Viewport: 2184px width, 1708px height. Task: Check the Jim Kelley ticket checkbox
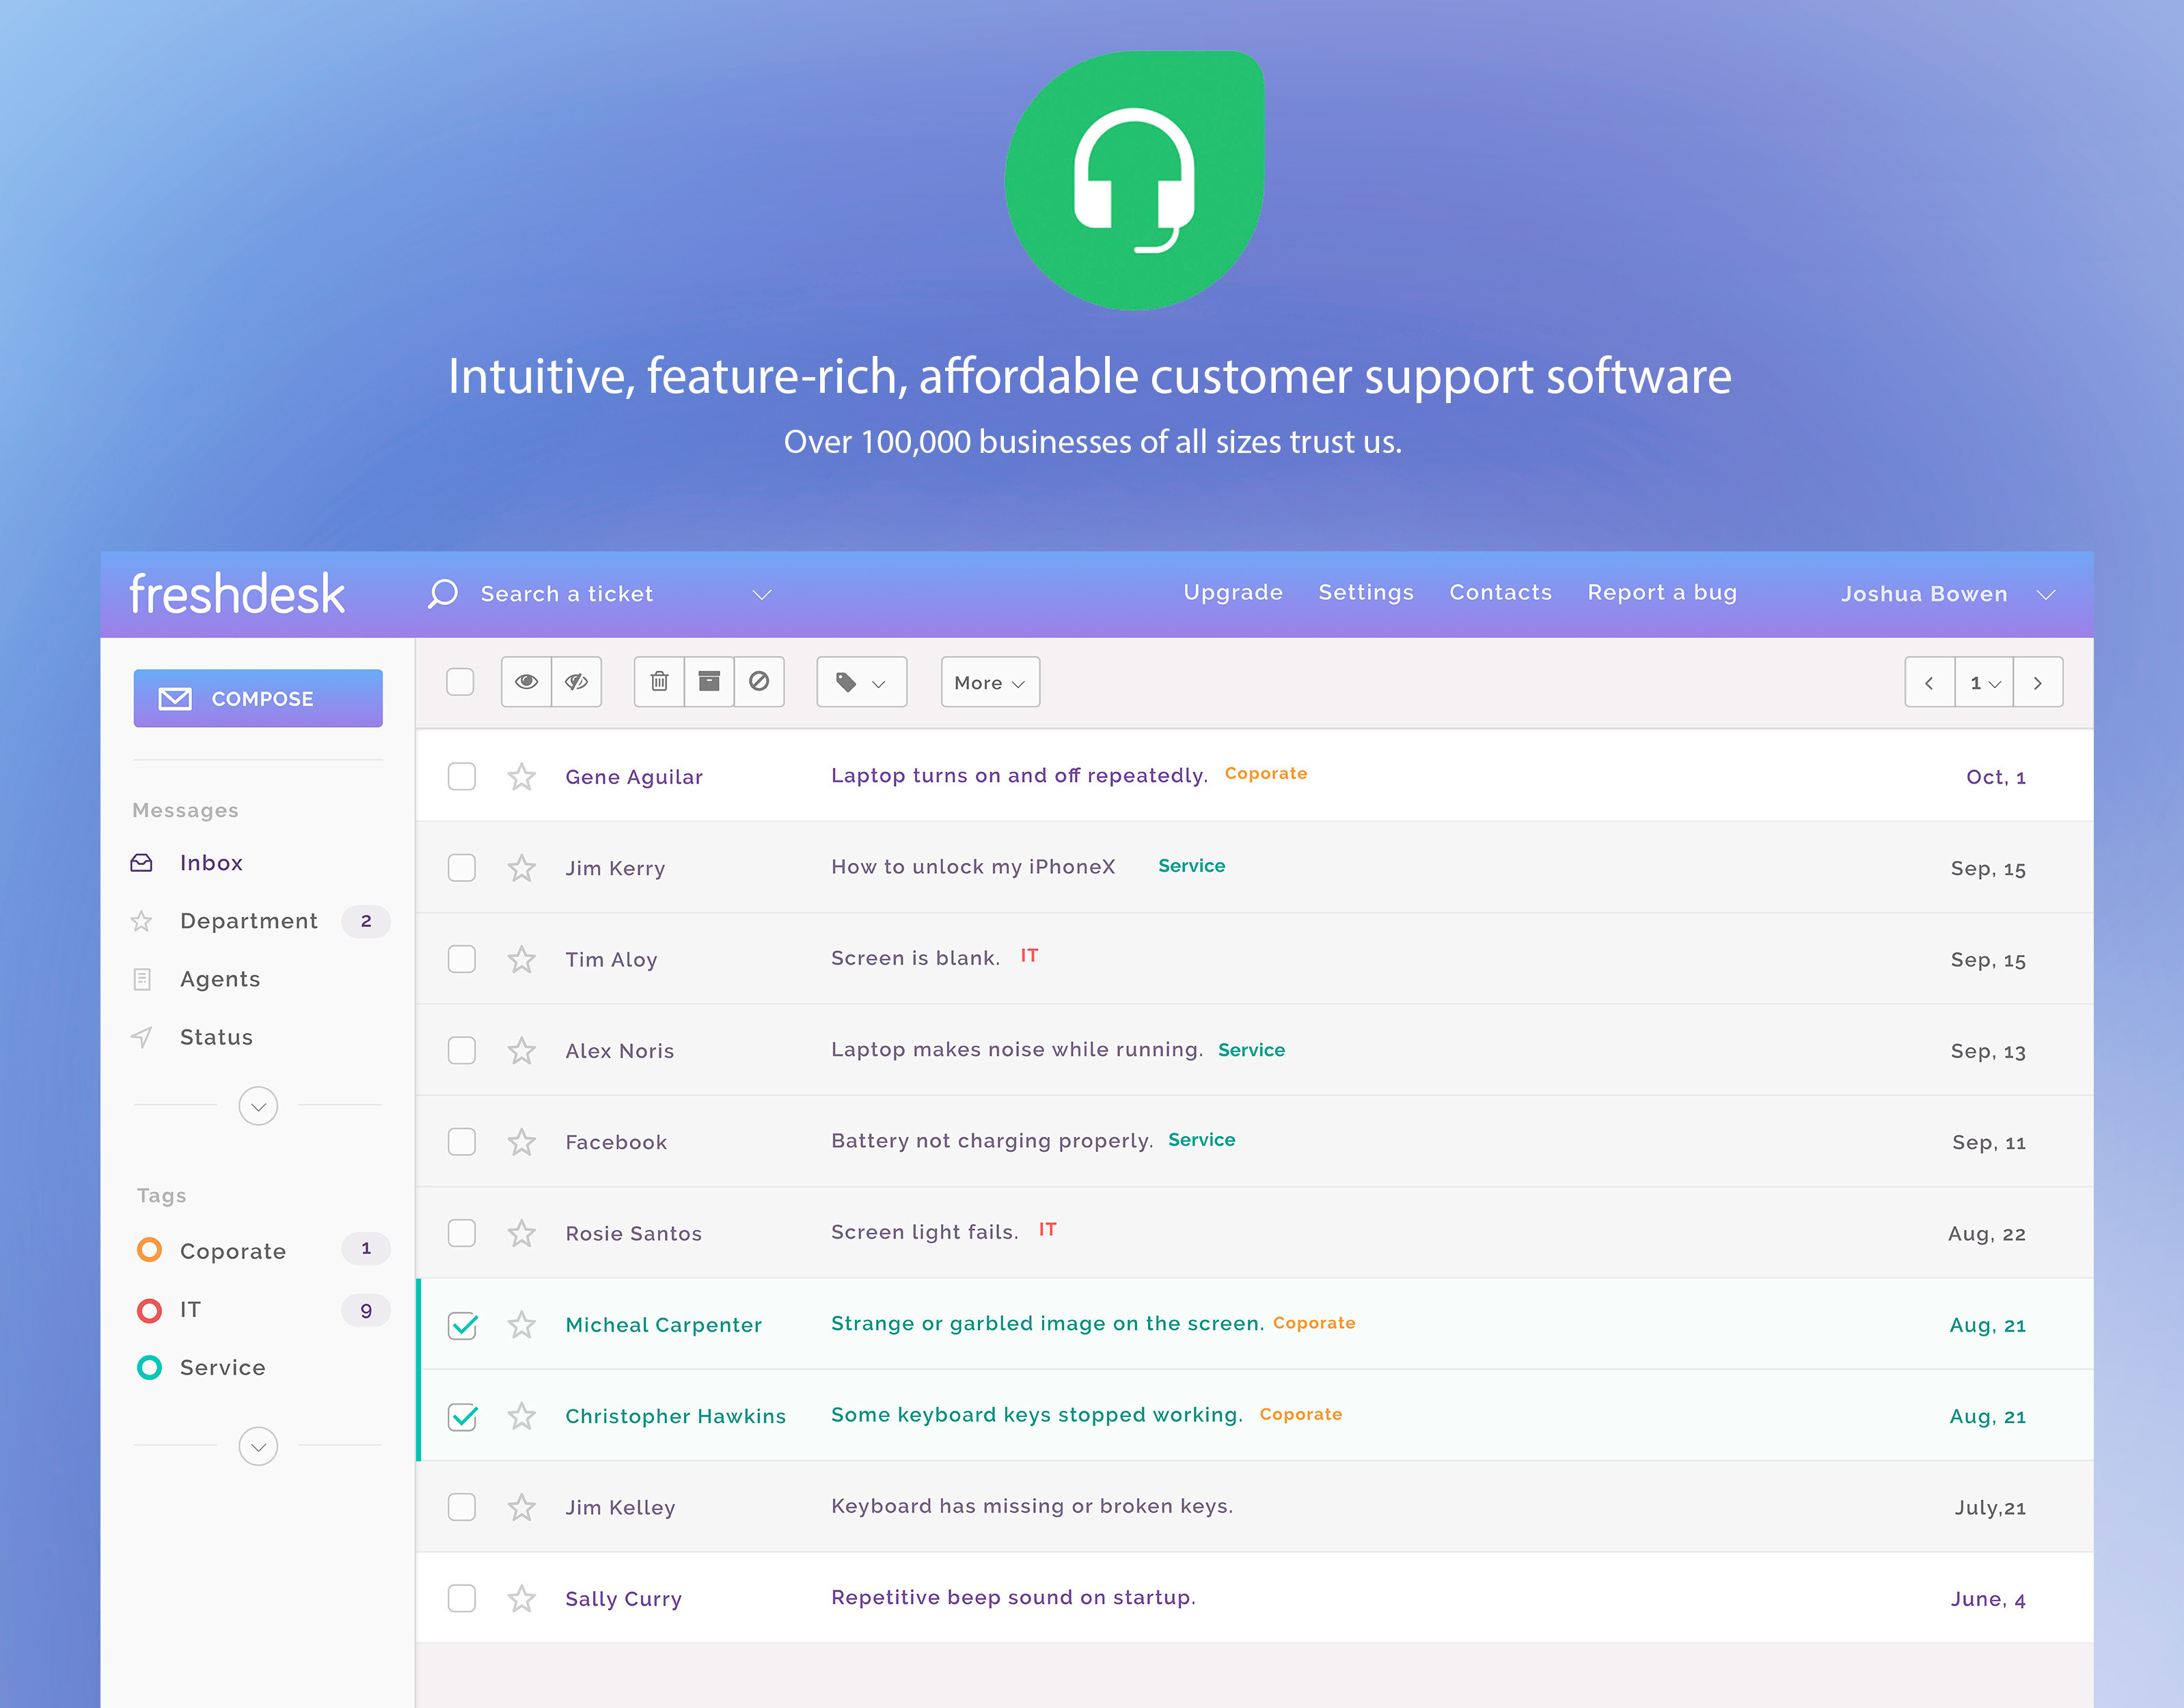coord(461,1506)
